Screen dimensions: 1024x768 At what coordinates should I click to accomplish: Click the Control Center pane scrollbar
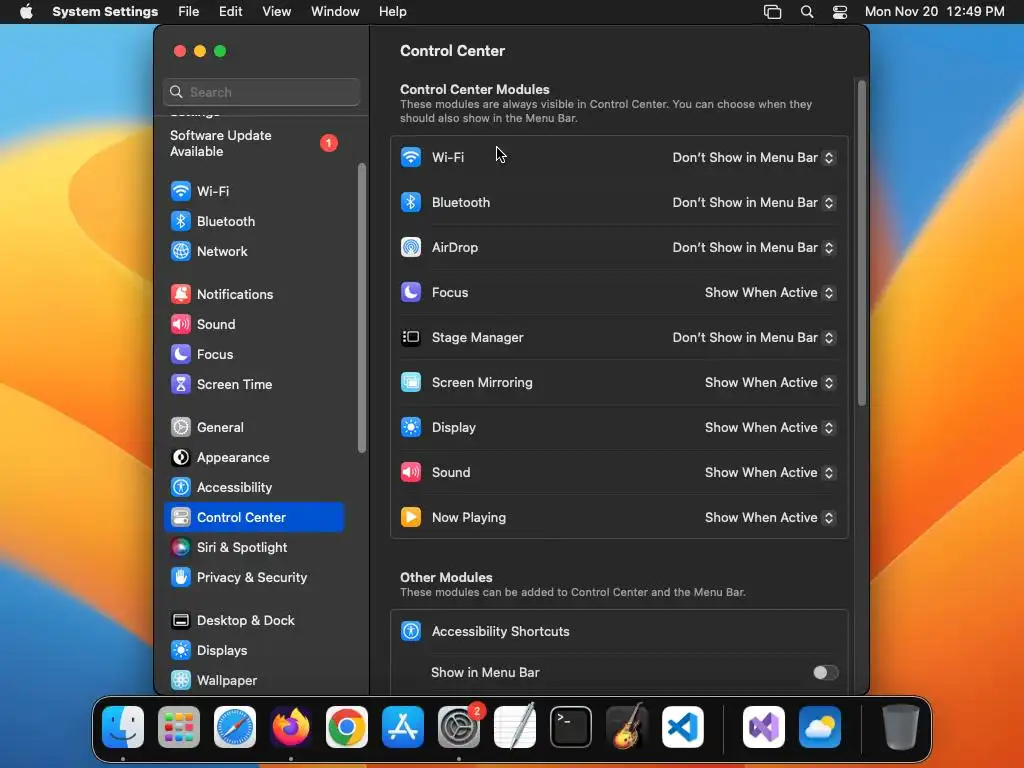pos(861,243)
